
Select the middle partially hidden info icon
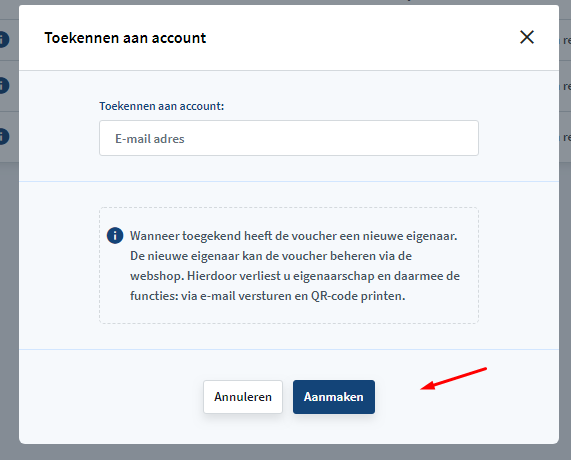4,86
